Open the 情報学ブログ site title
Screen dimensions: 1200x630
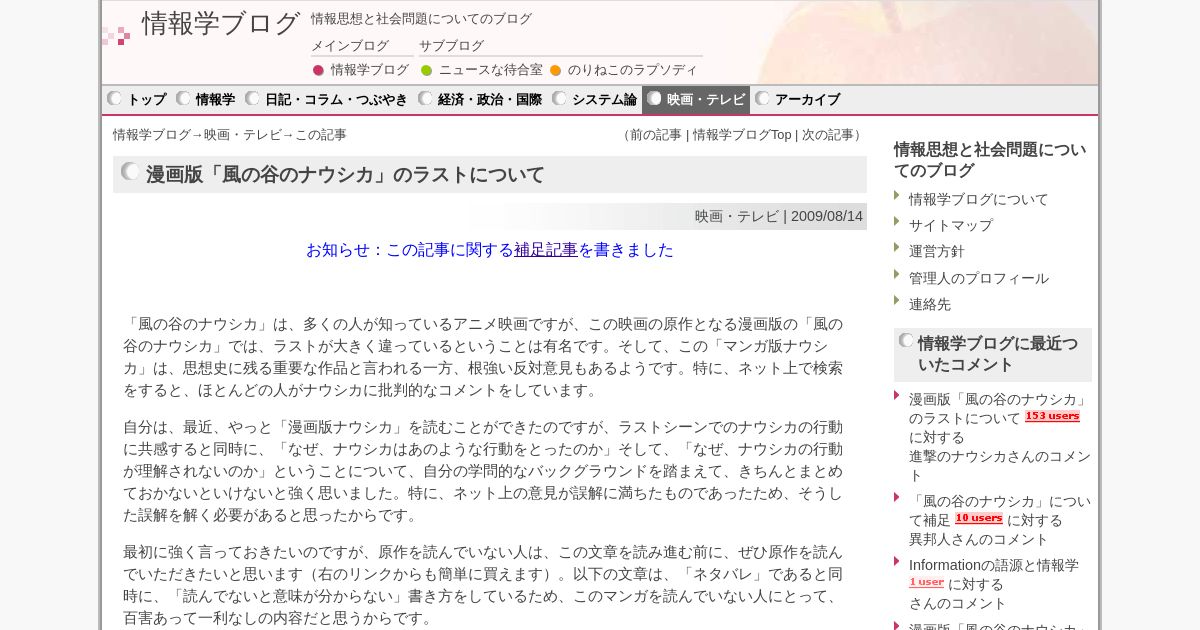[x=221, y=24]
